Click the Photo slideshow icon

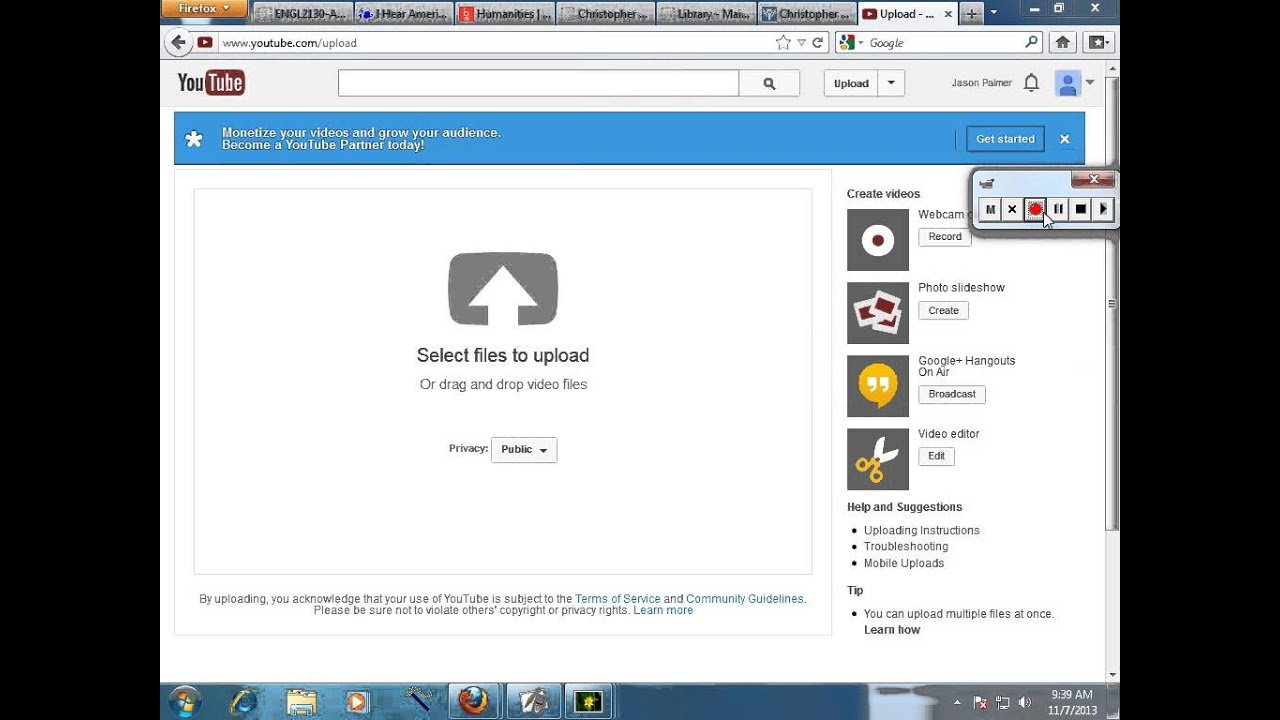(878, 313)
